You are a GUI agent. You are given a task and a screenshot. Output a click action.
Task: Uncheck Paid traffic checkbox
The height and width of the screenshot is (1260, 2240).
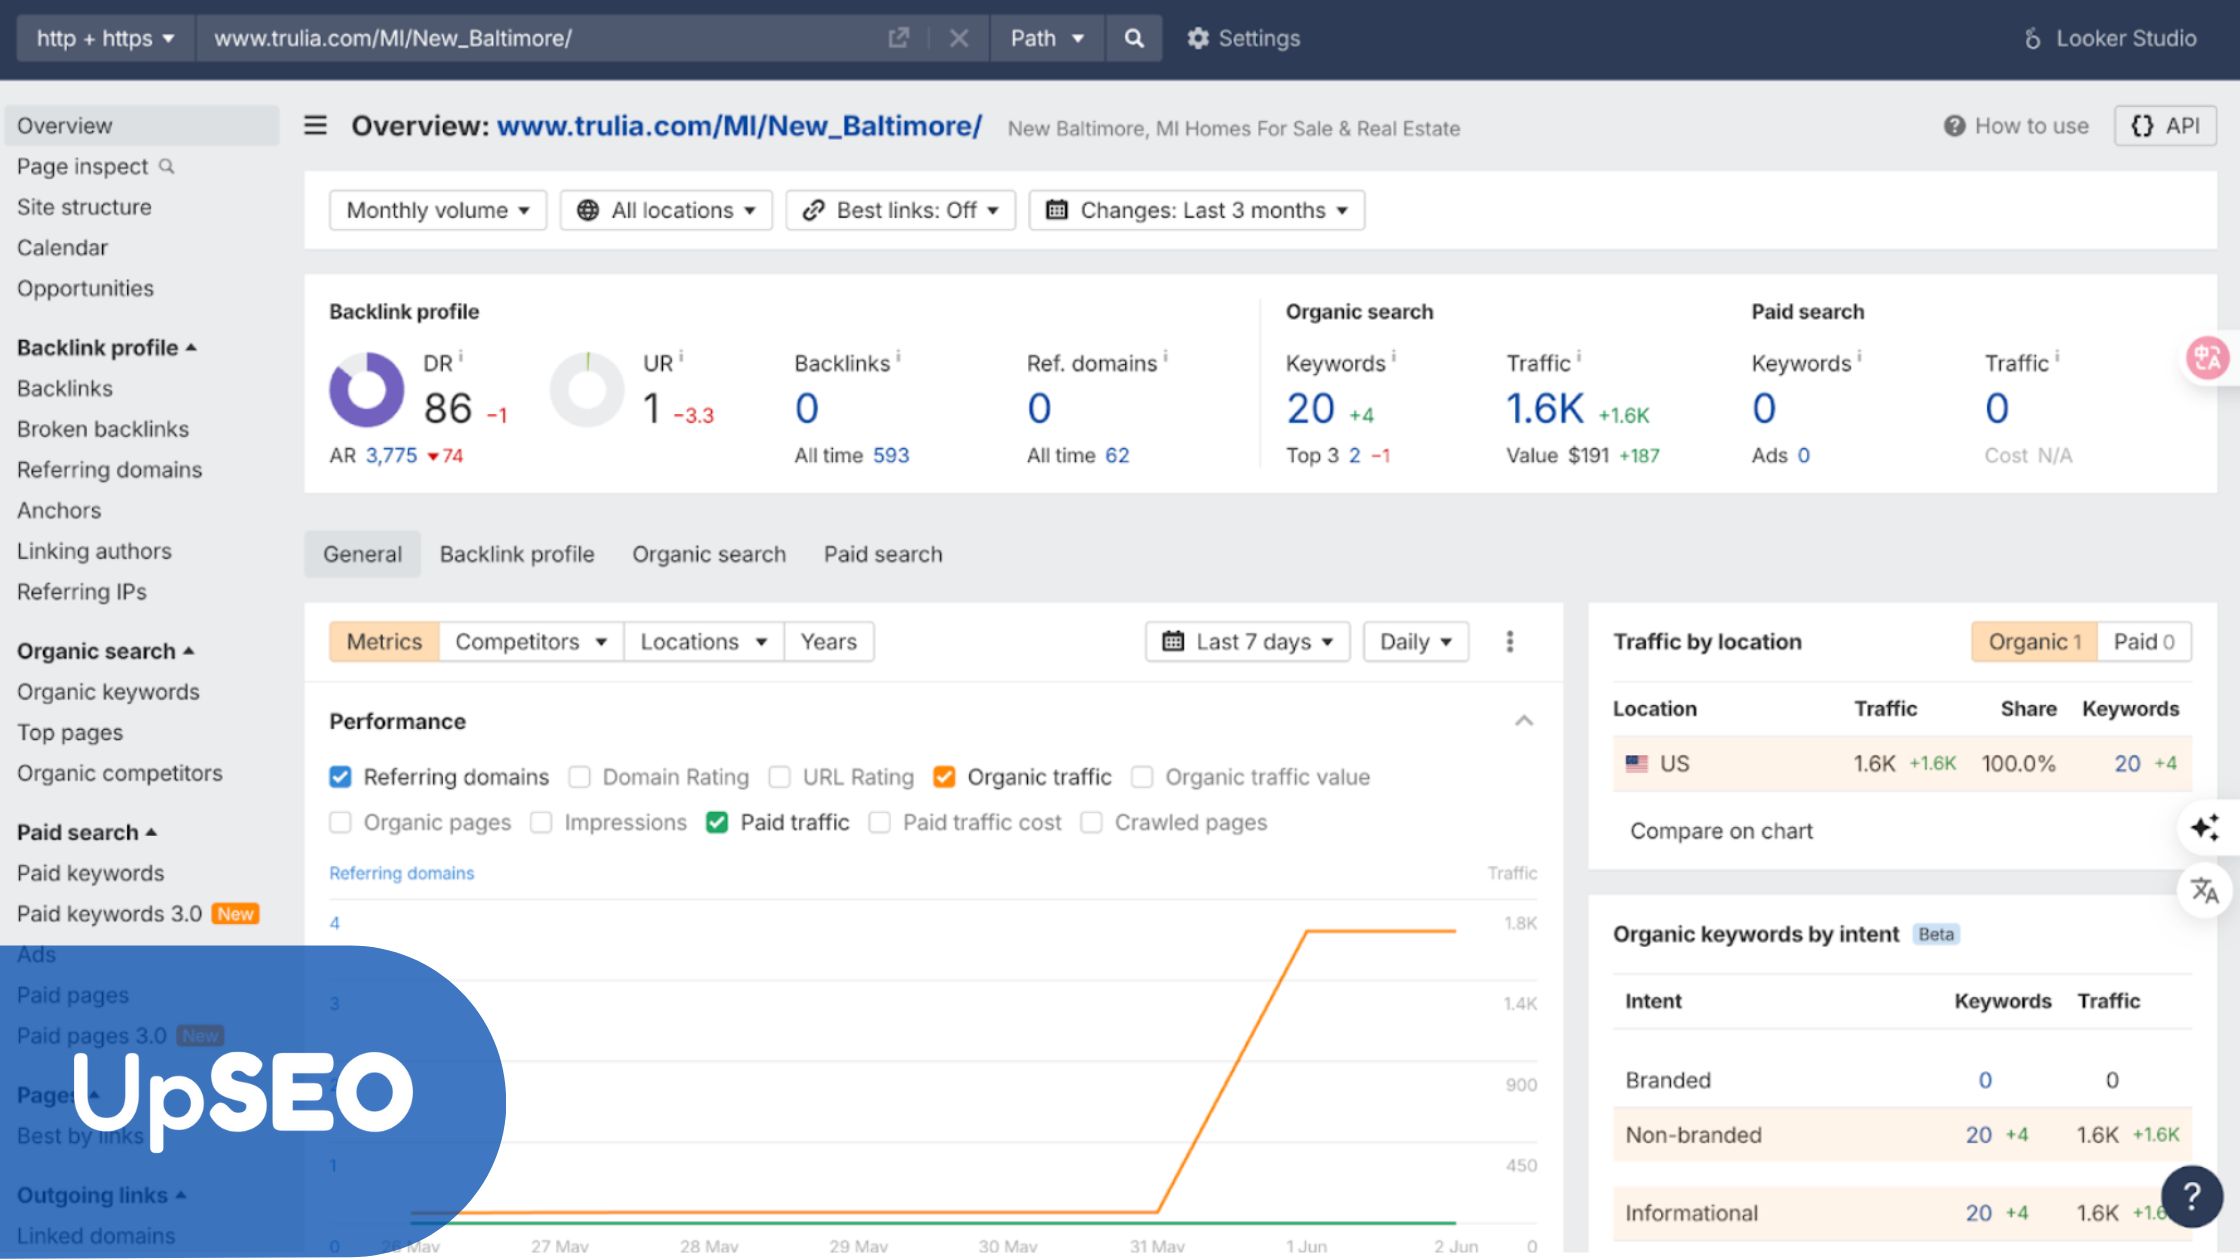pyautogui.click(x=717, y=822)
